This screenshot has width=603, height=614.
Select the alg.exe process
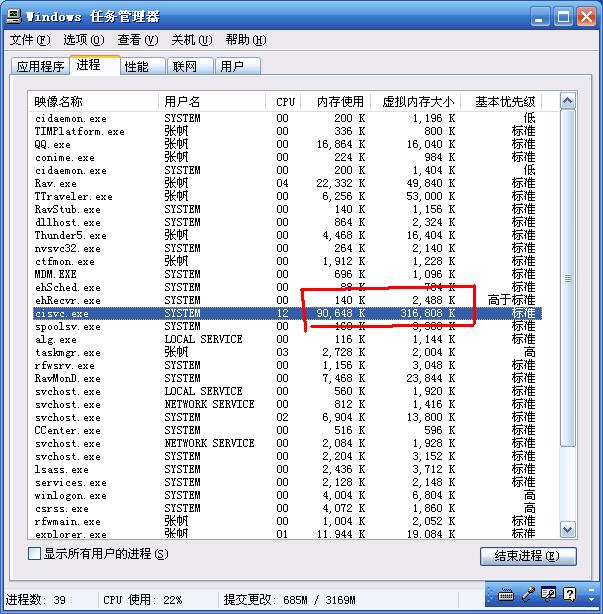pos(287,339)
